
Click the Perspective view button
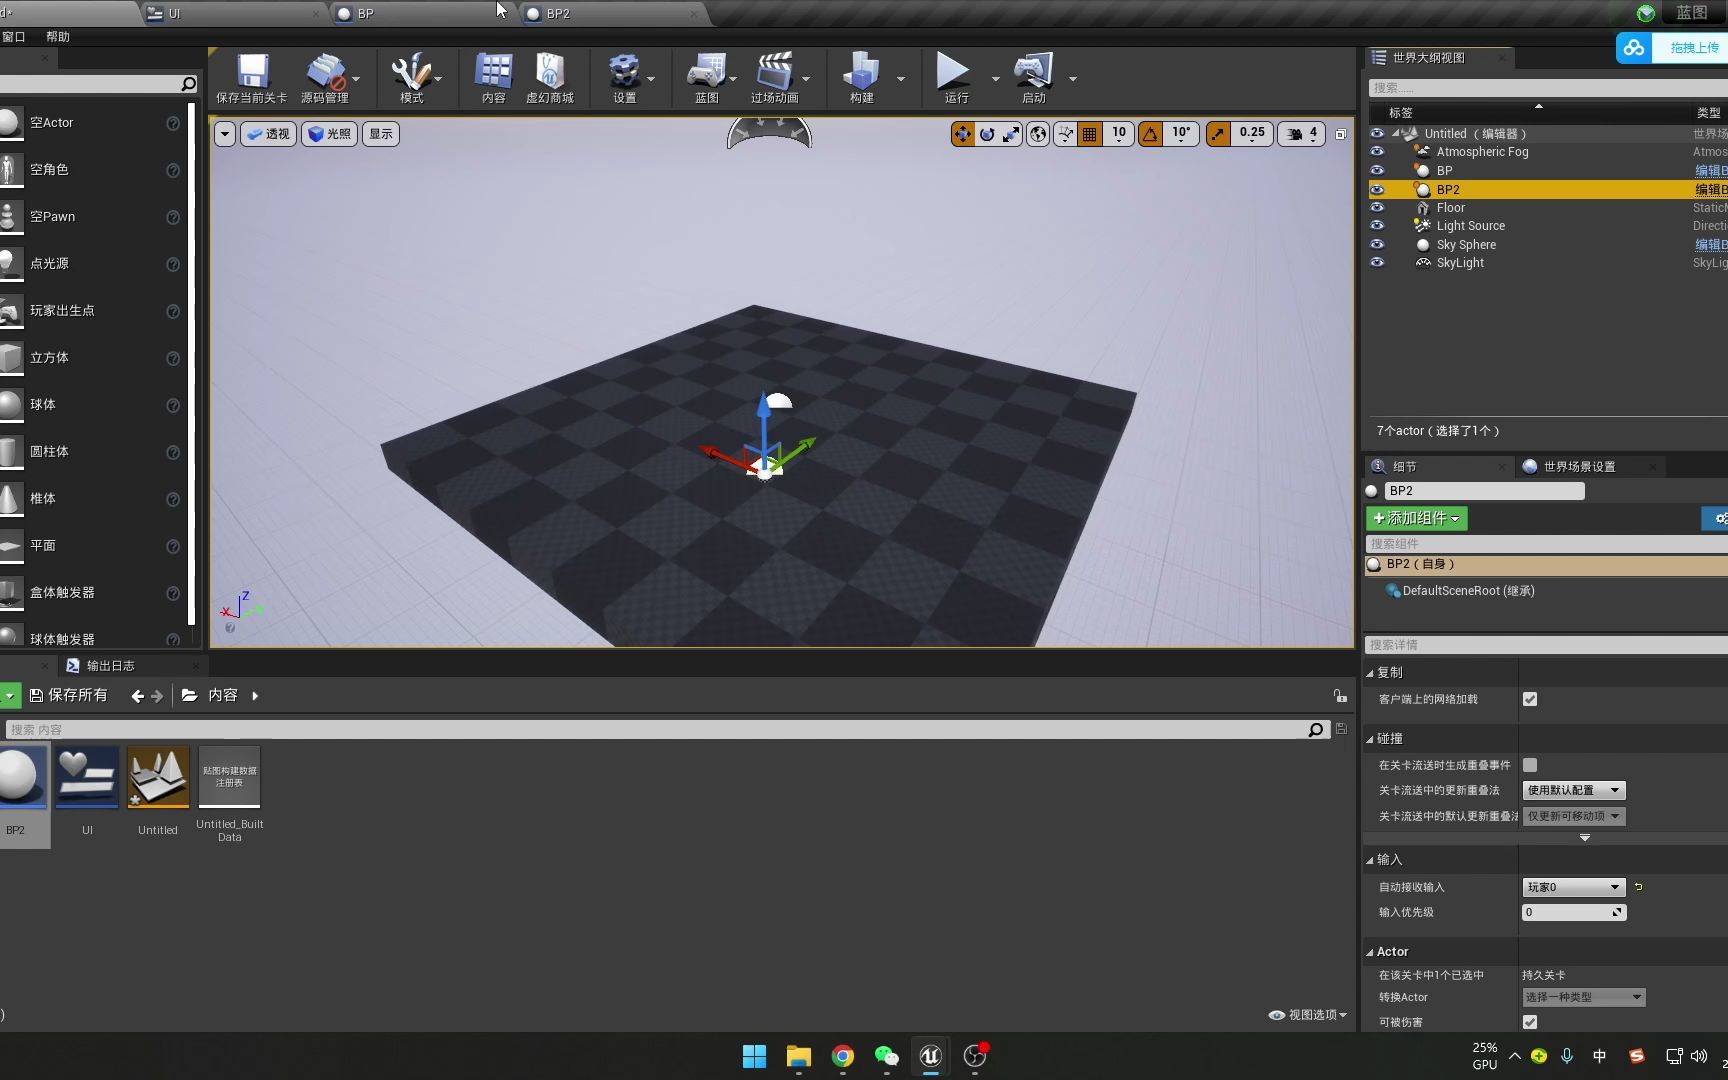(x=268, y=134)
